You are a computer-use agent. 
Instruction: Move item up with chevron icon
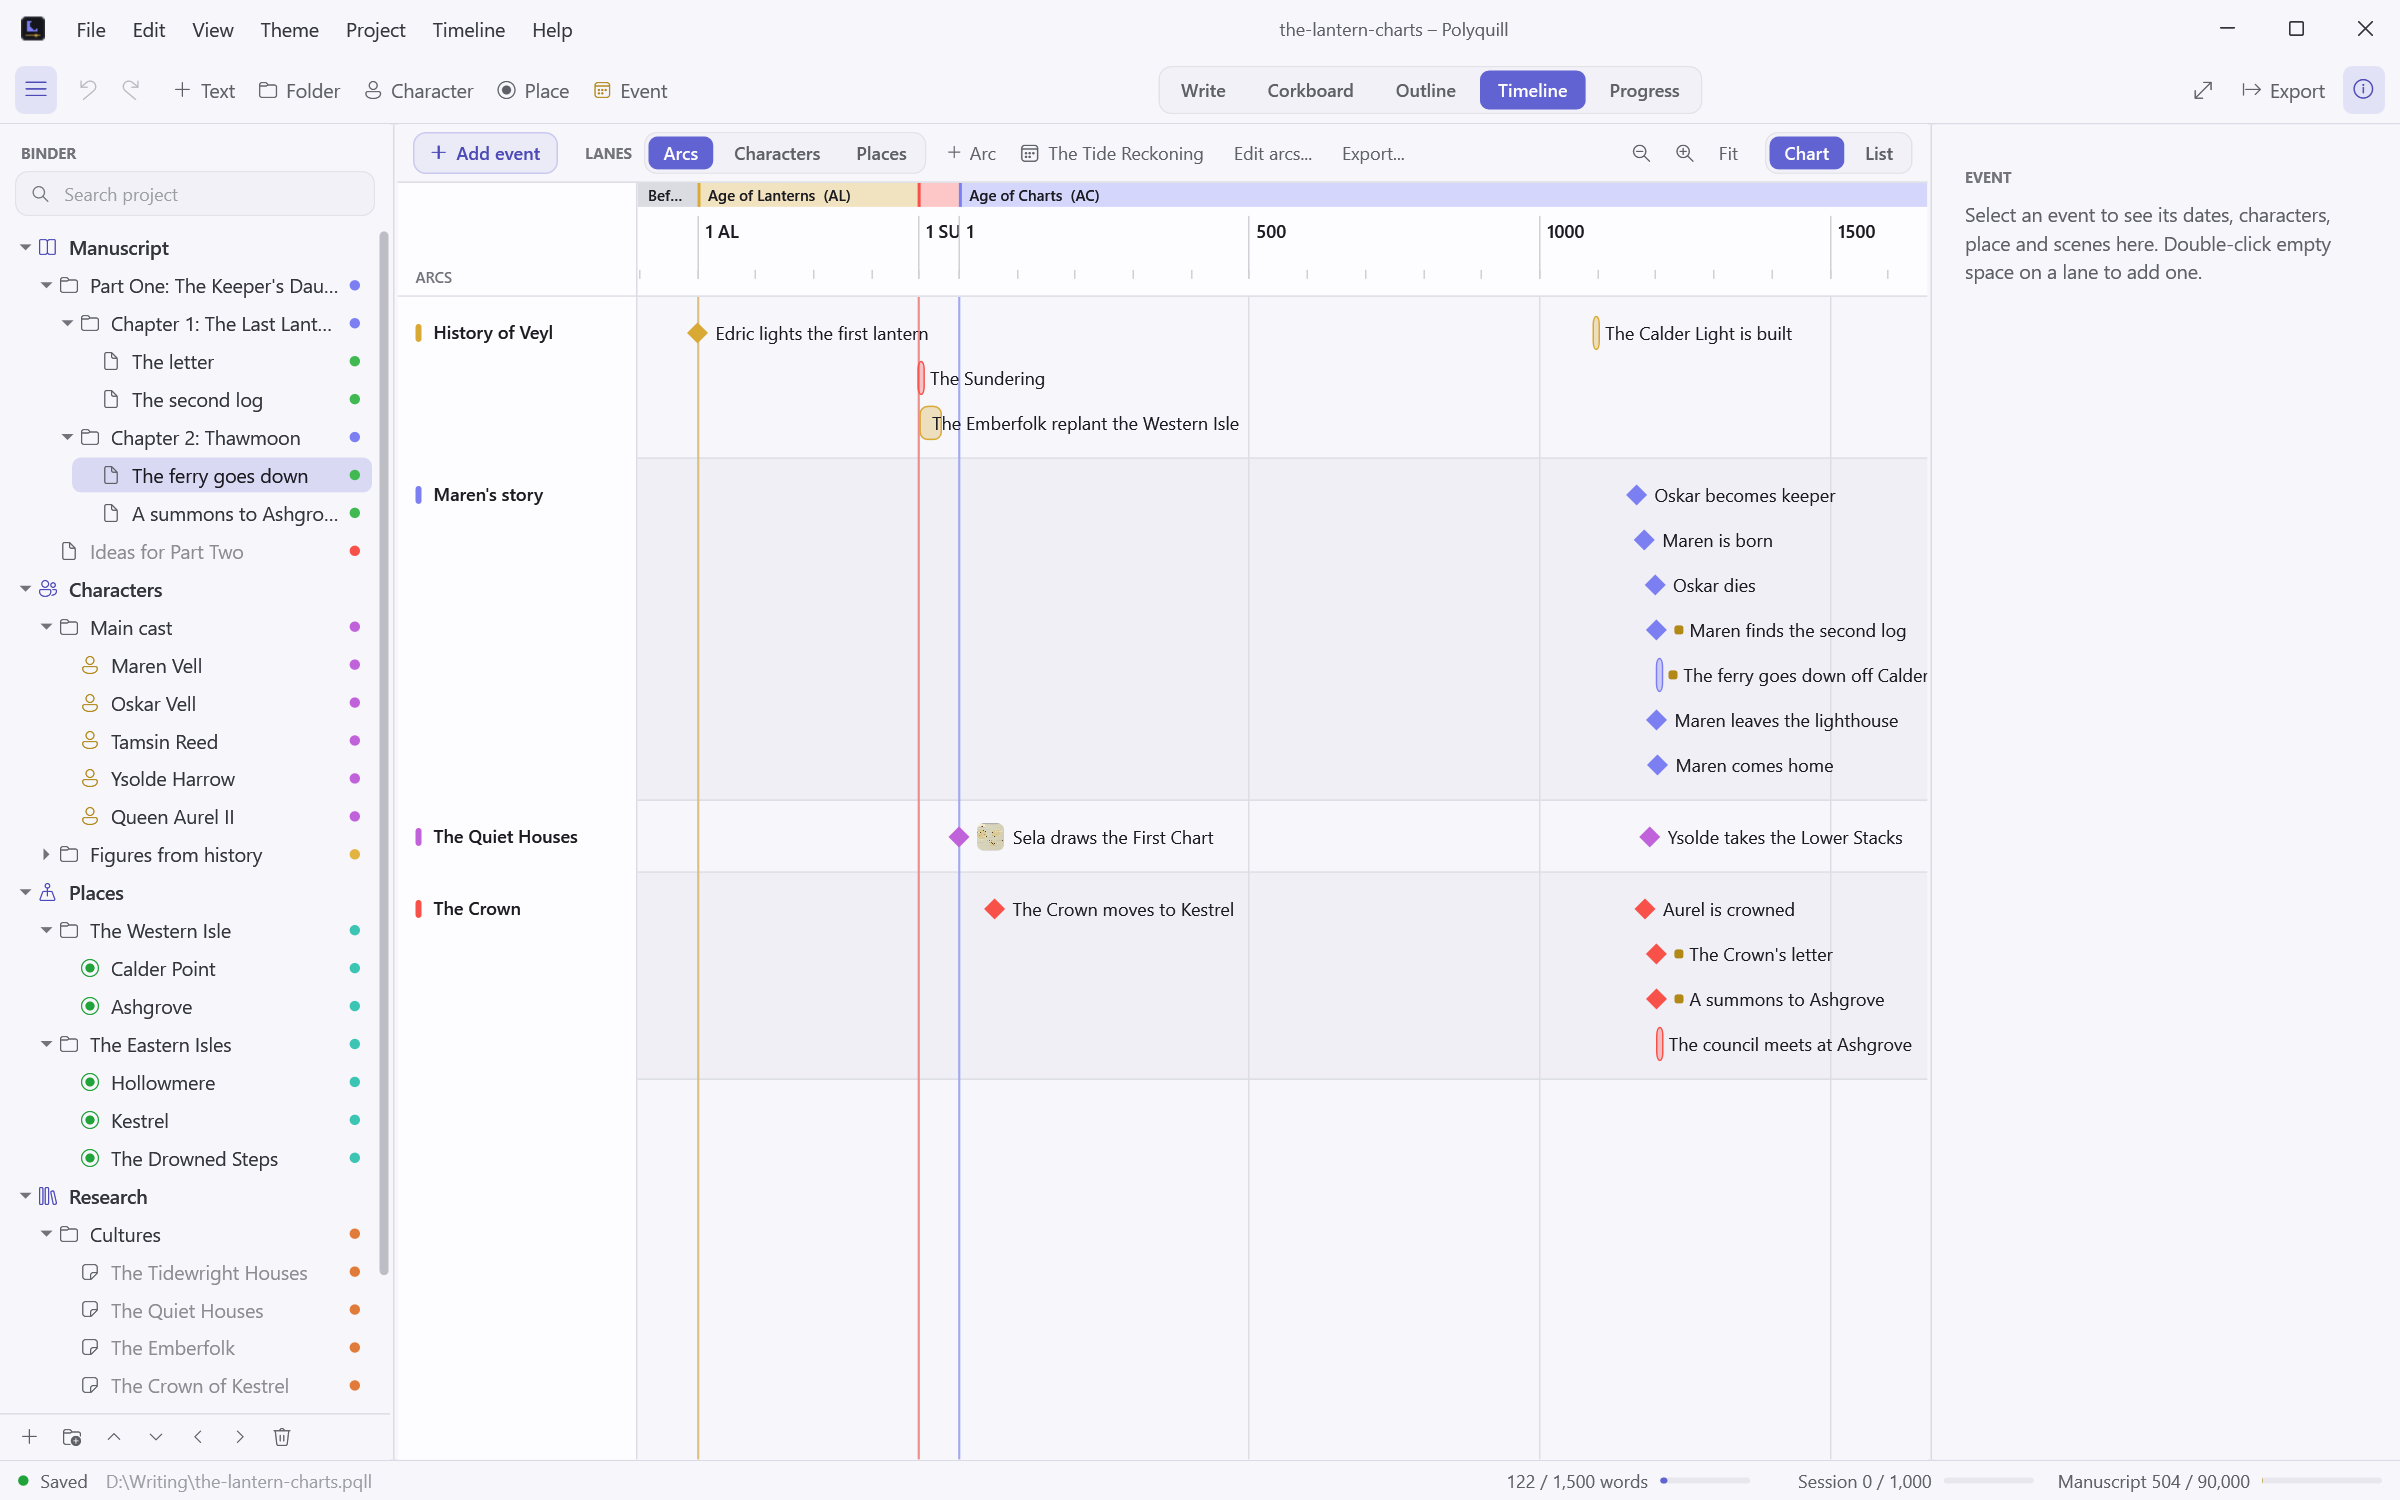[x=114, y=1437]
